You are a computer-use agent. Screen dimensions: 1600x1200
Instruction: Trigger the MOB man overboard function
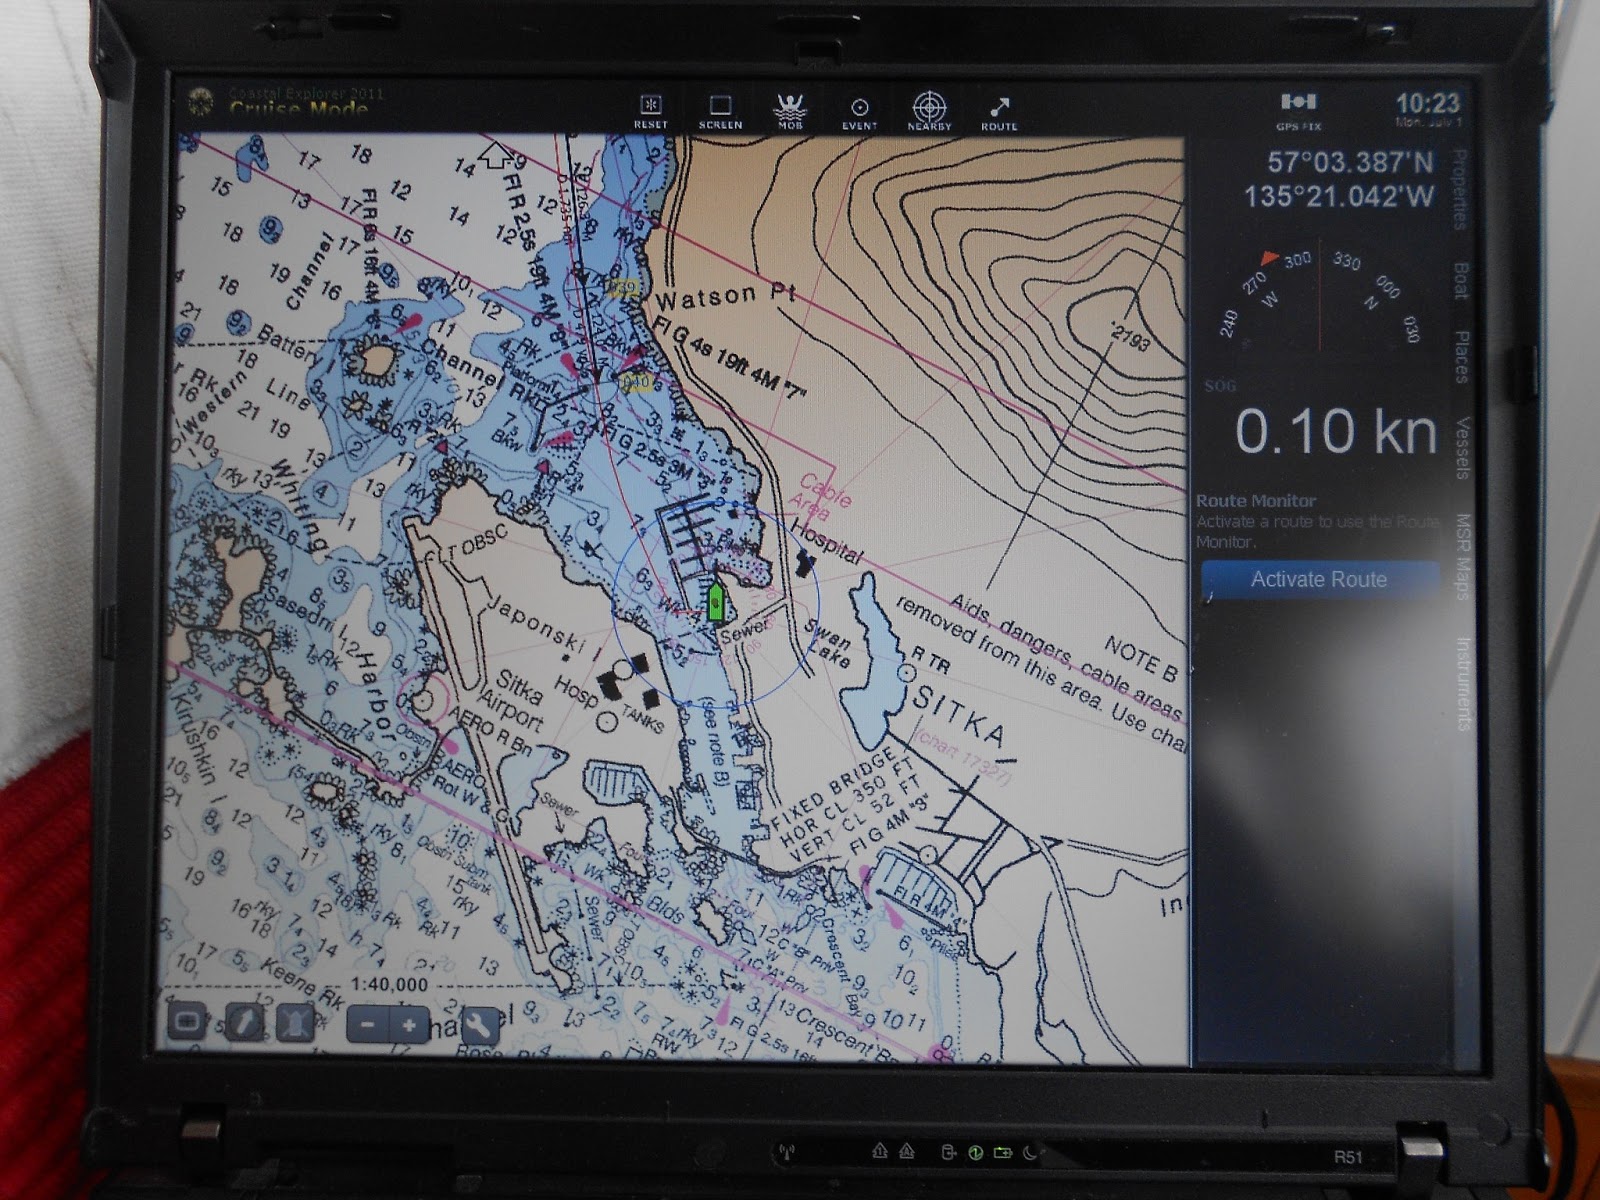[x=788, y=108]
